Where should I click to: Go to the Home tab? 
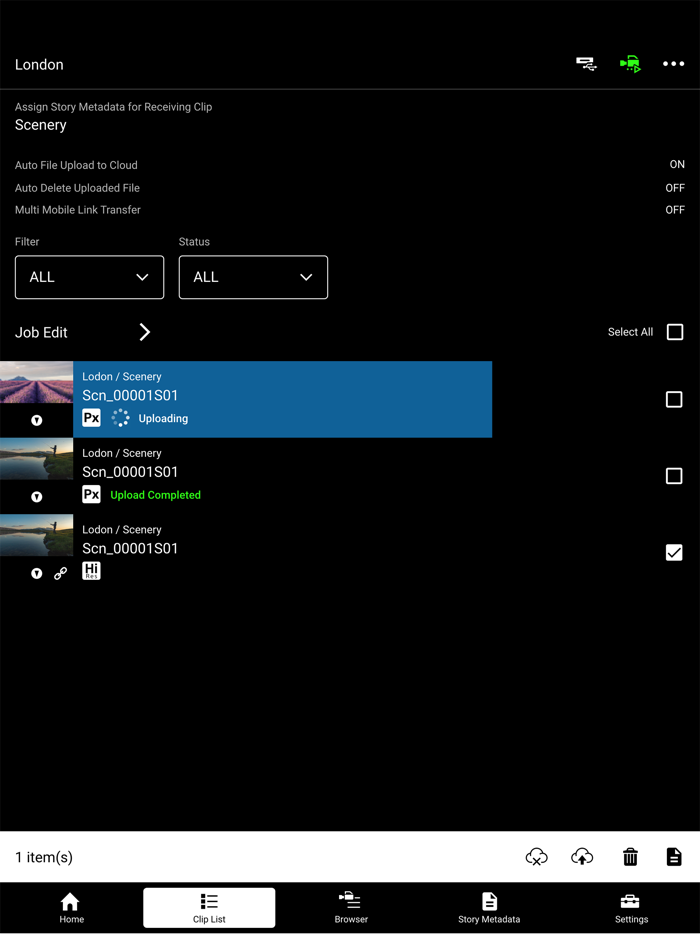coord(71,908)
